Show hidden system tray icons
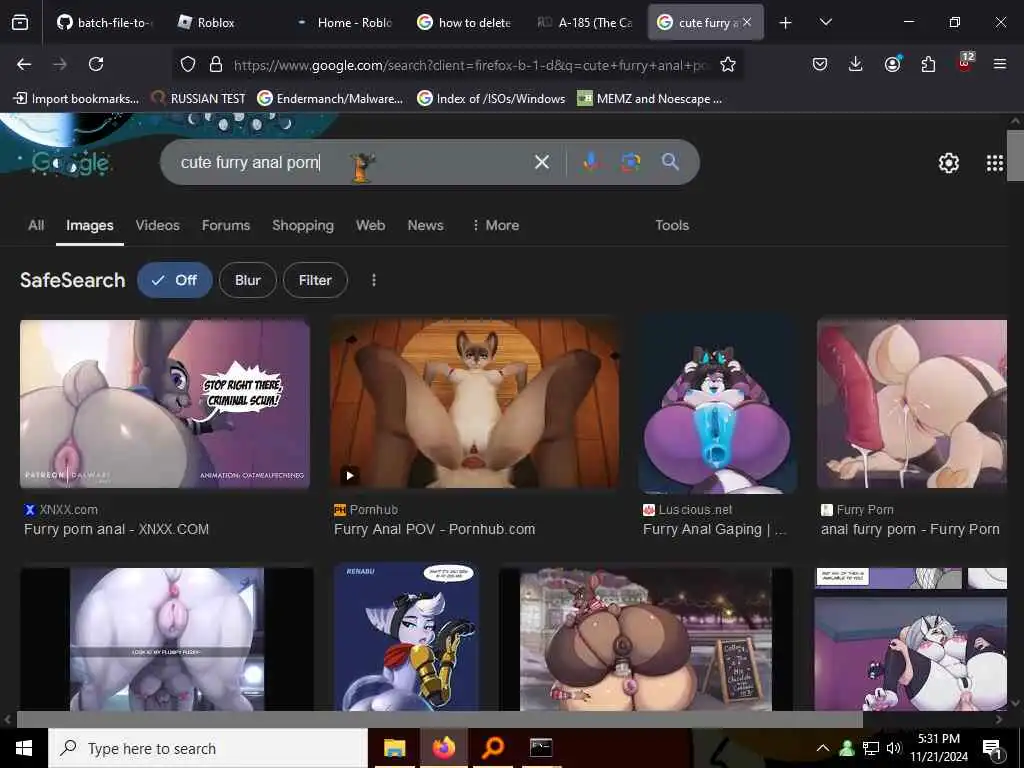This screenshot has height=768, width=1024. coord(823,748)
